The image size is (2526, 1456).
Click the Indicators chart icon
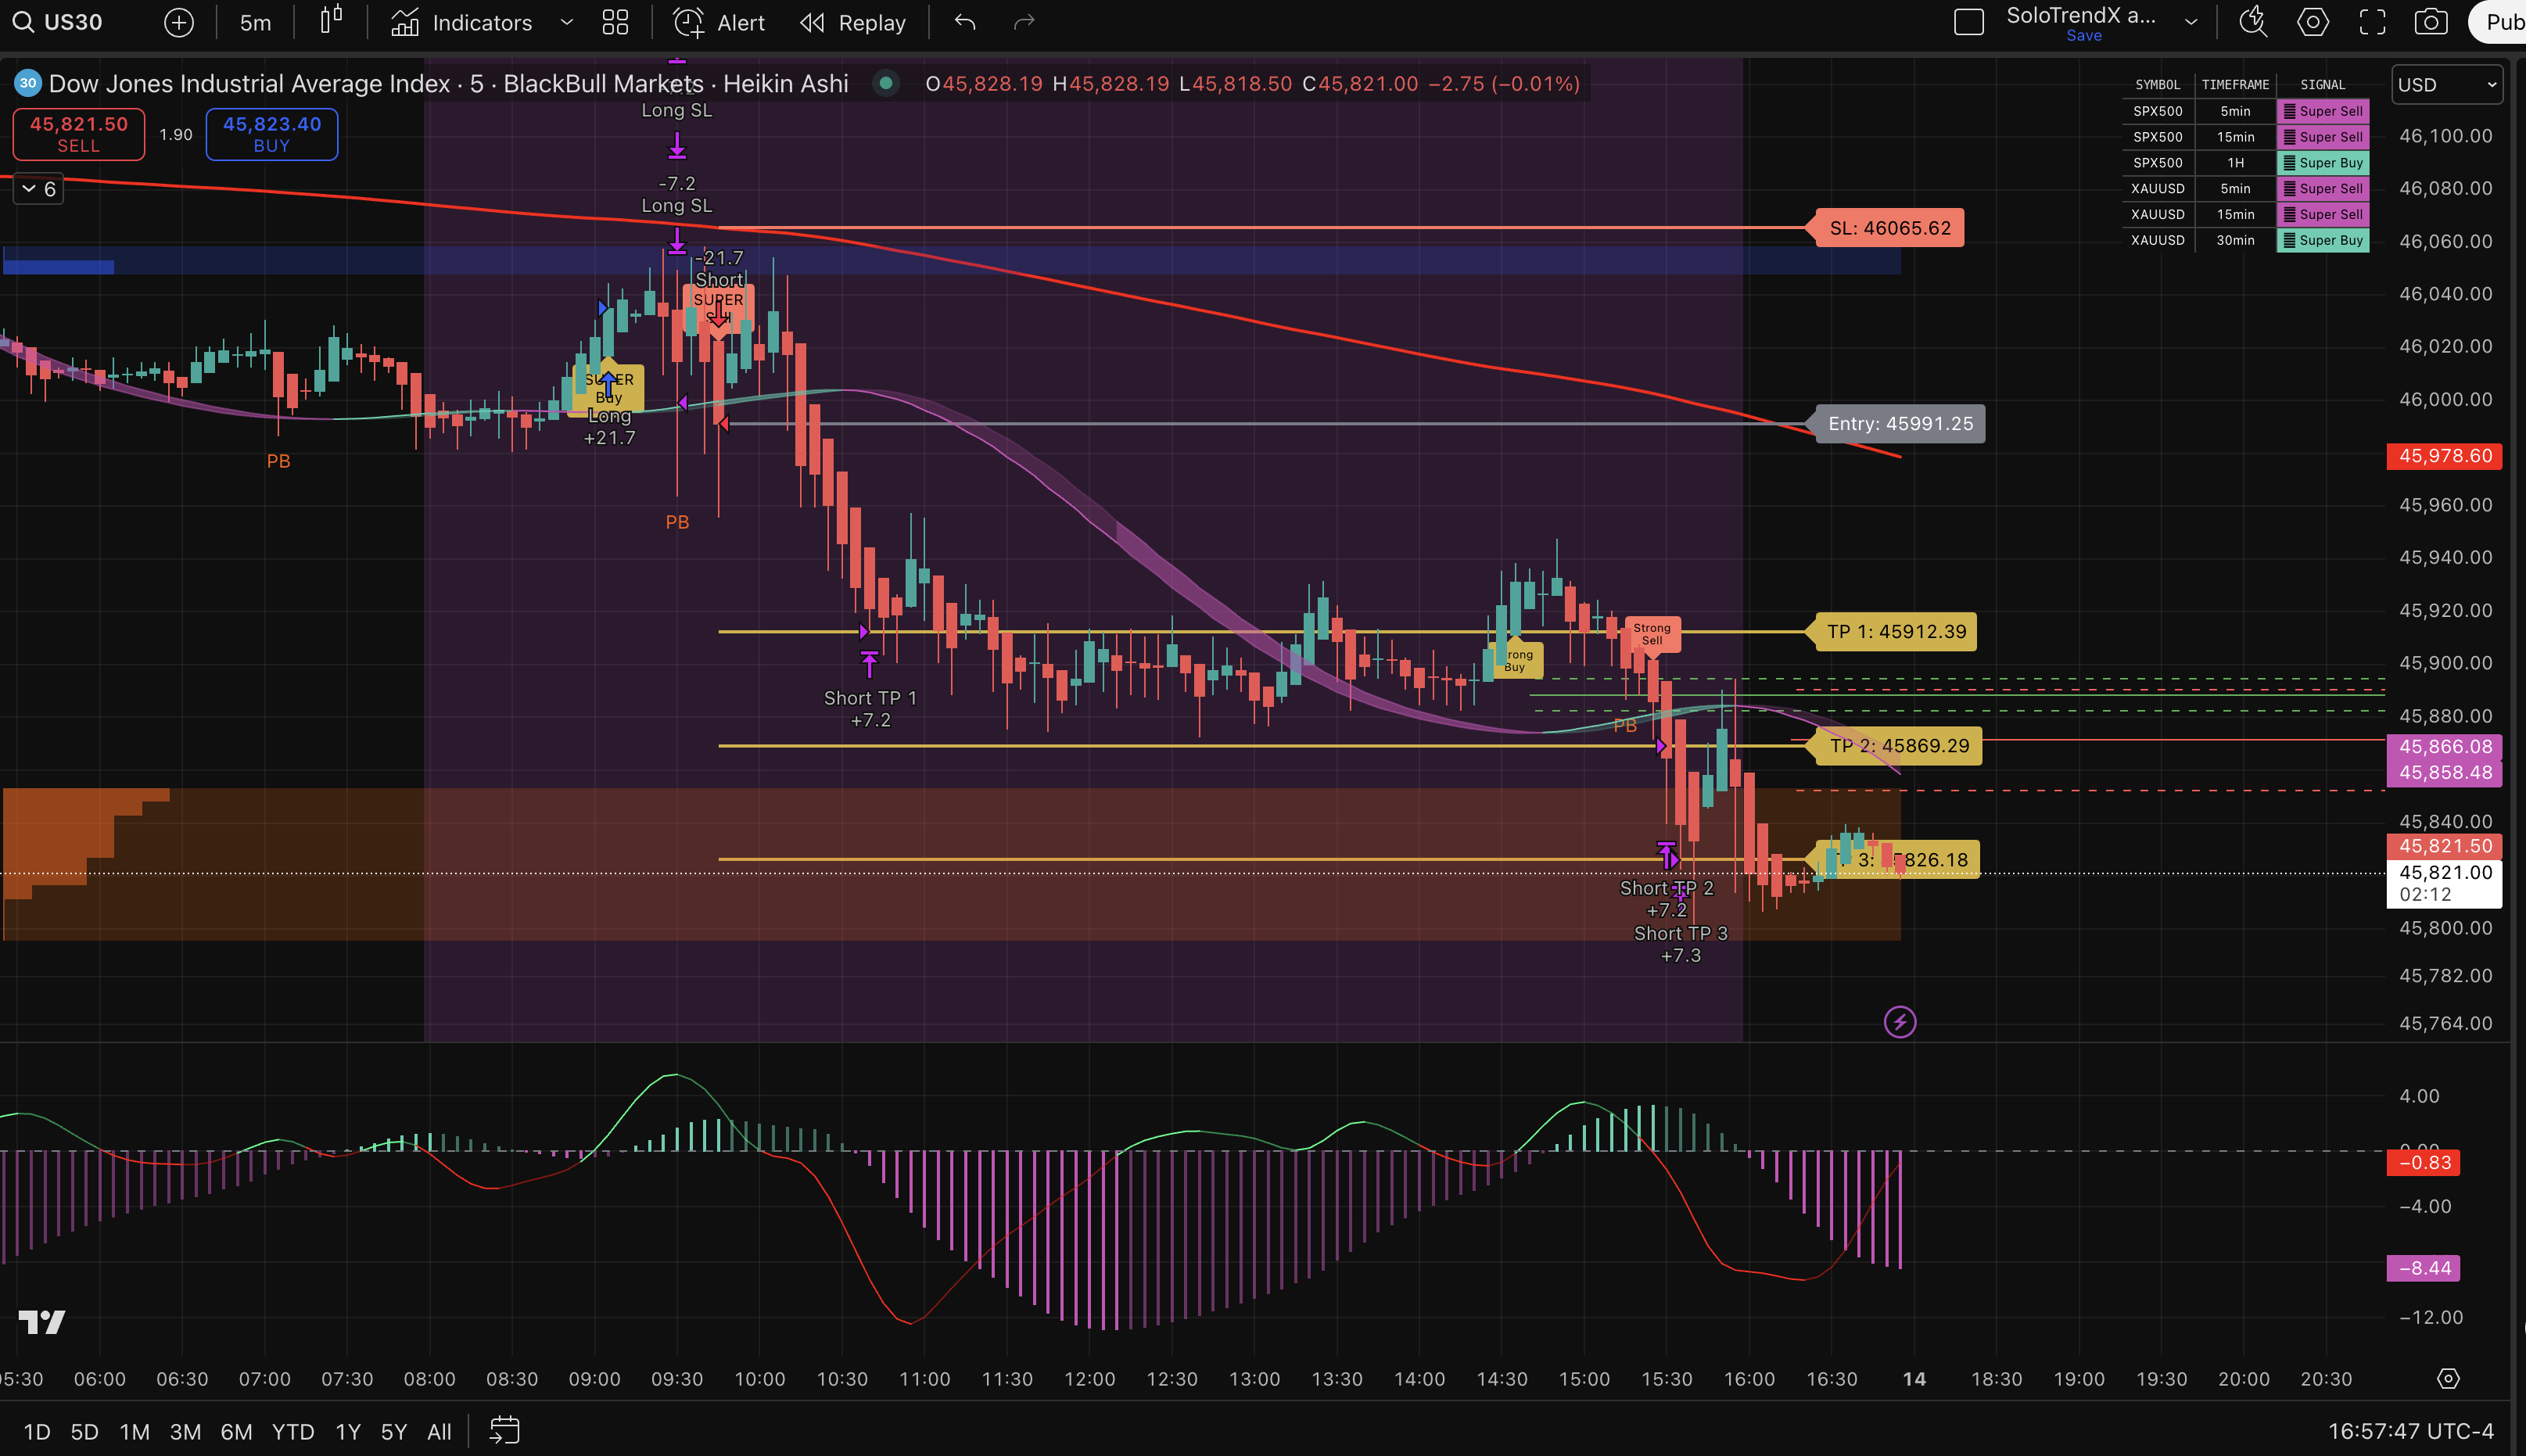click(x=405, y=22)
